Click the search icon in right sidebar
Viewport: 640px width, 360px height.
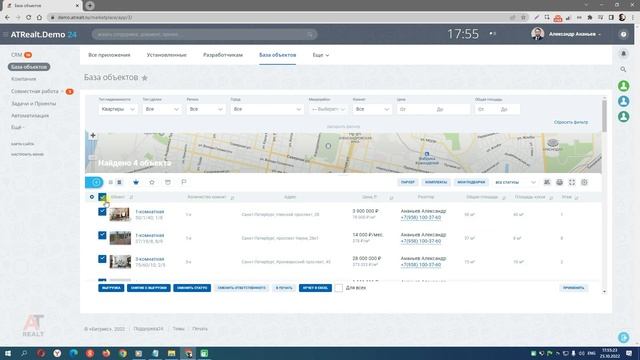click(x=623, y=69)
